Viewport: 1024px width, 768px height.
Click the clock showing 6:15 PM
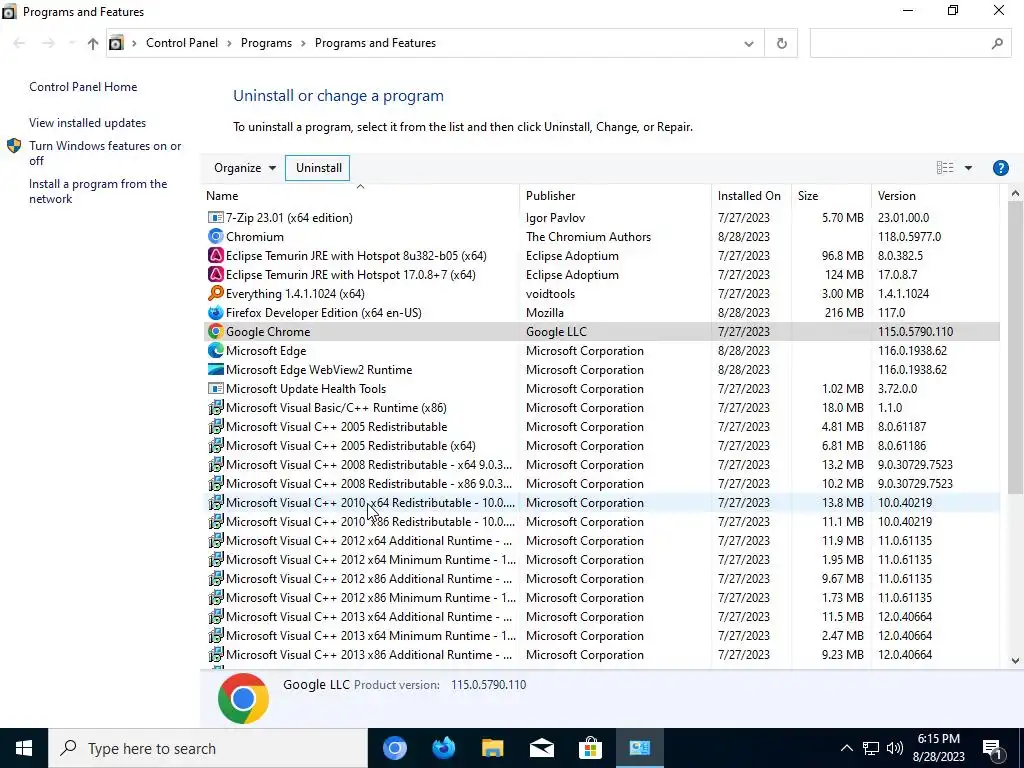point(938,739)
